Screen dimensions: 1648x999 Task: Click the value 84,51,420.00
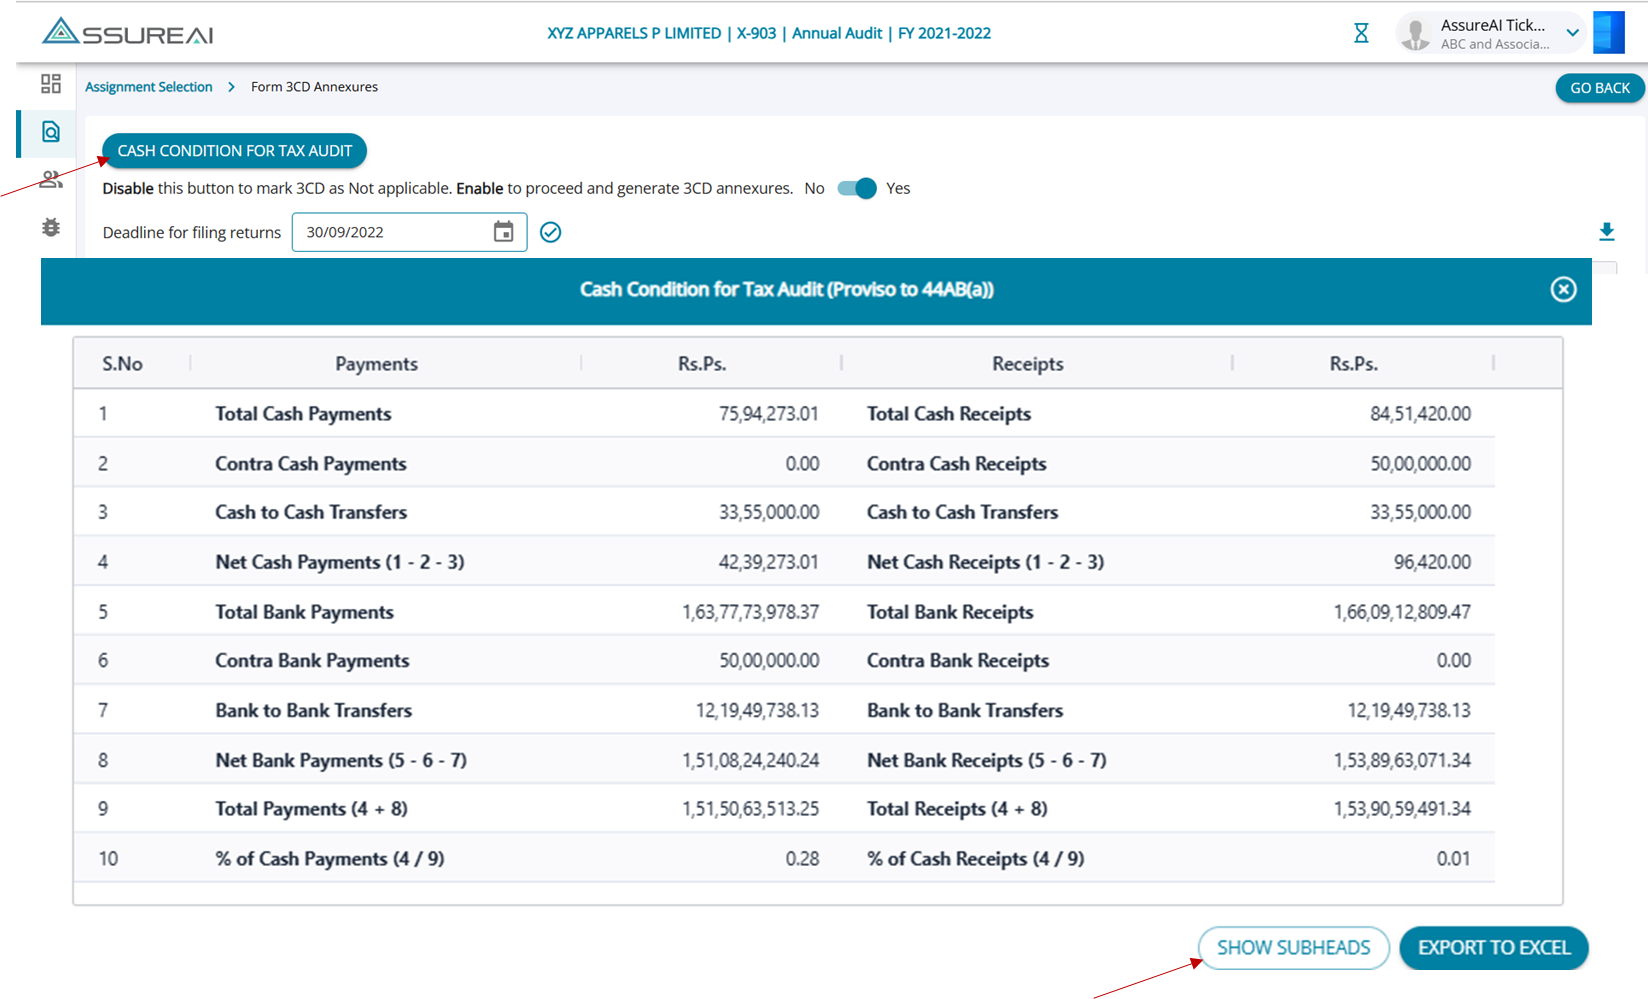[1420, 414]
